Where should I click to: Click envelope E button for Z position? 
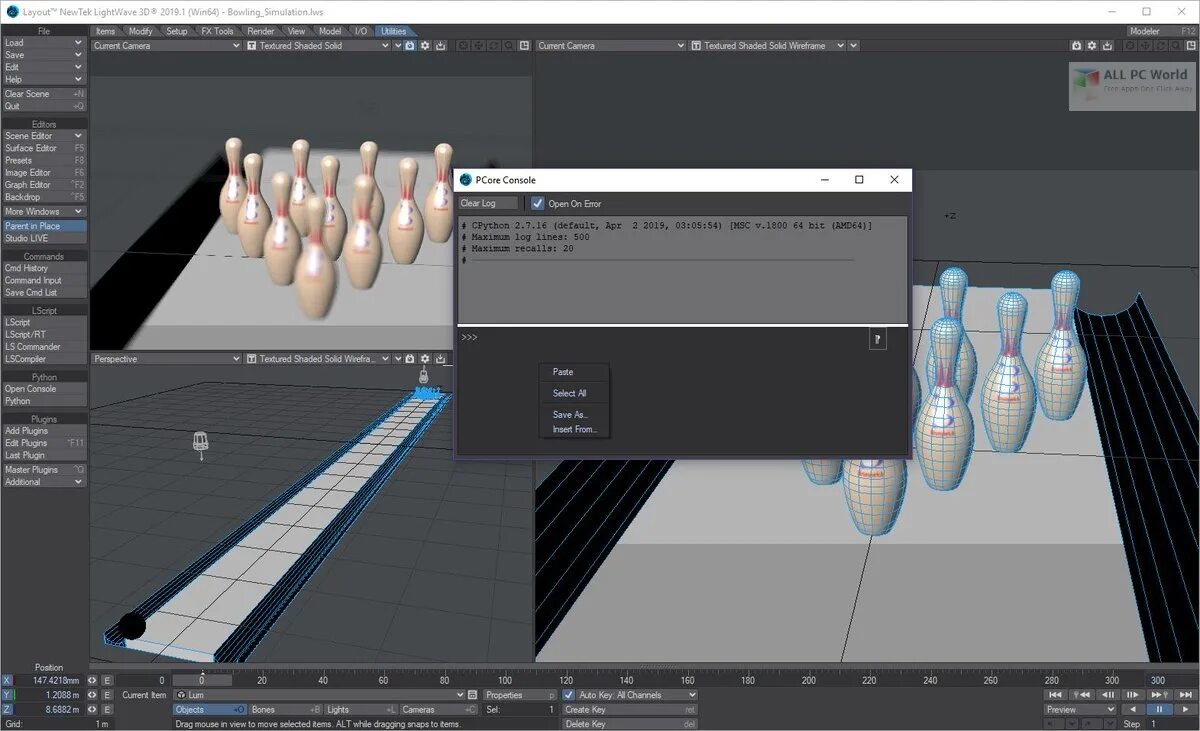point(107,709)
